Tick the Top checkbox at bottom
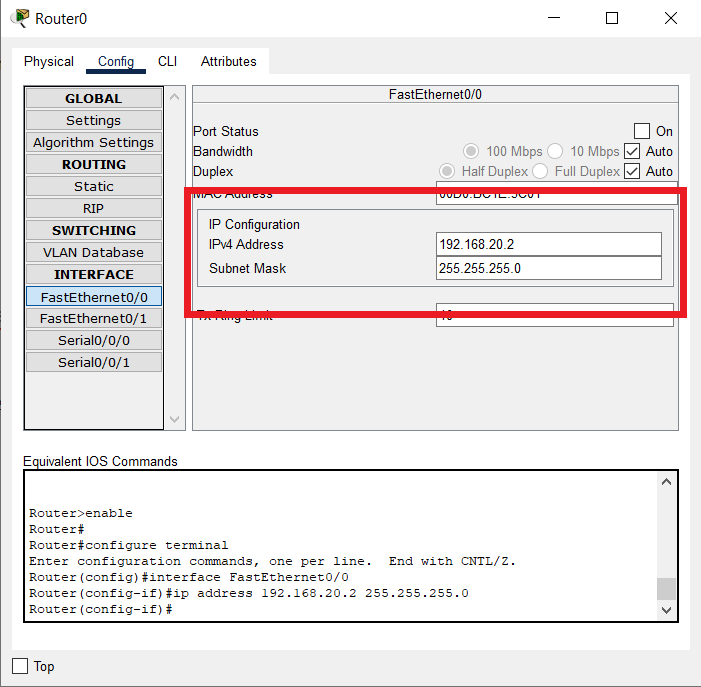This screenshot has height=687, width=701. coord(20,666)
